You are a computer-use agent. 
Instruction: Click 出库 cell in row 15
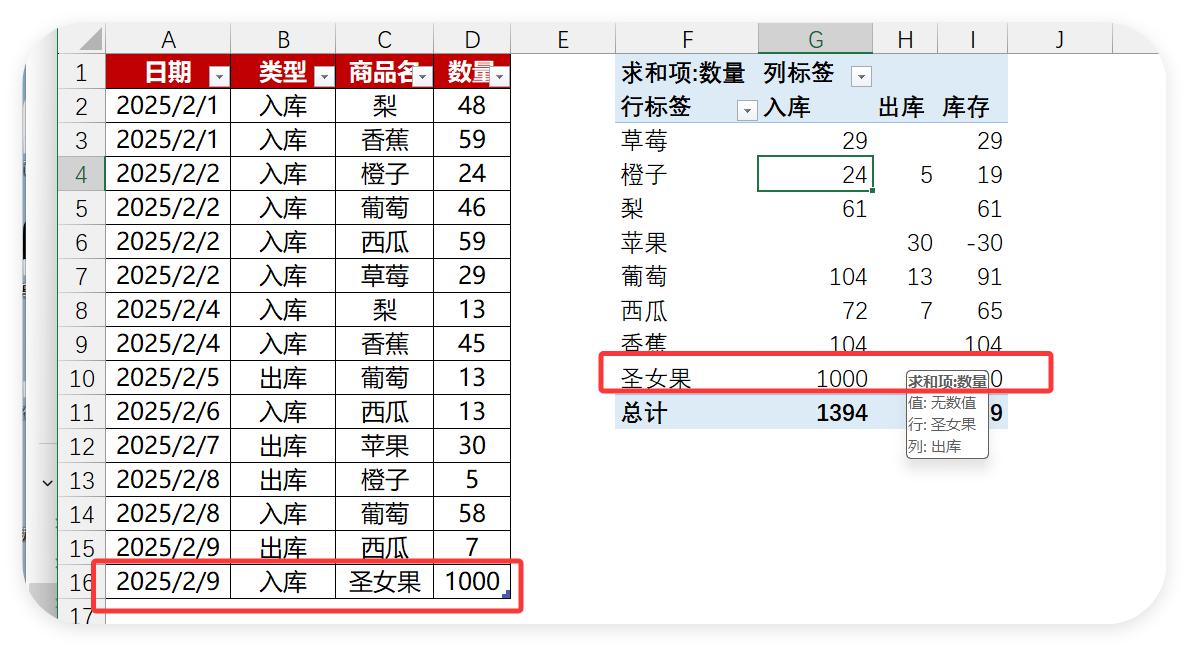click(x=283, y=548)
